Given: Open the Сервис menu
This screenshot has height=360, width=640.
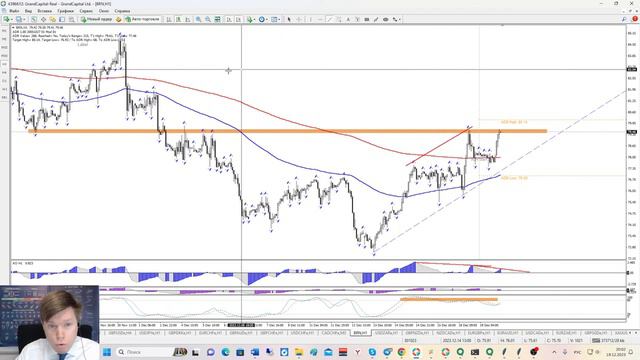Looking at the screenshot, I should pyautogui.click(x=86, y=11).
